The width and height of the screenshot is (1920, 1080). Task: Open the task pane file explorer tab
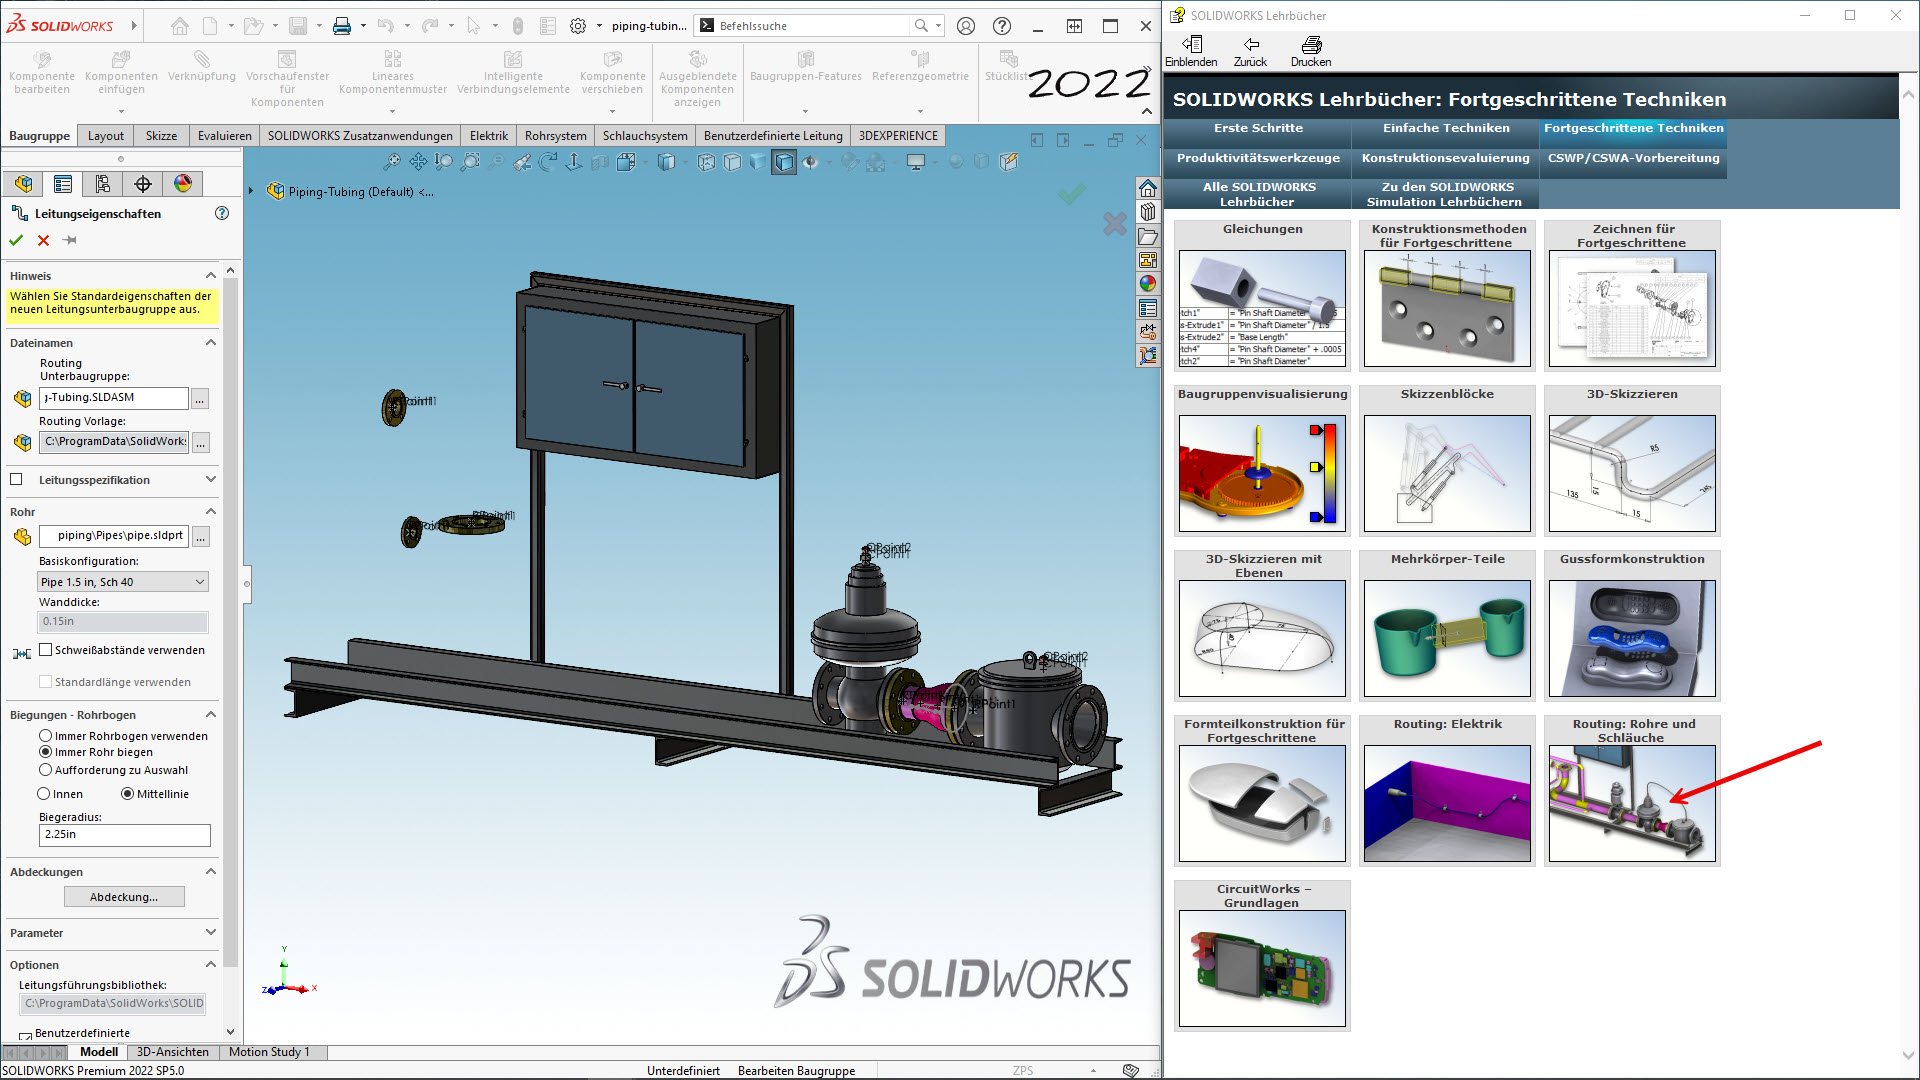click(x=1148, y=236)
